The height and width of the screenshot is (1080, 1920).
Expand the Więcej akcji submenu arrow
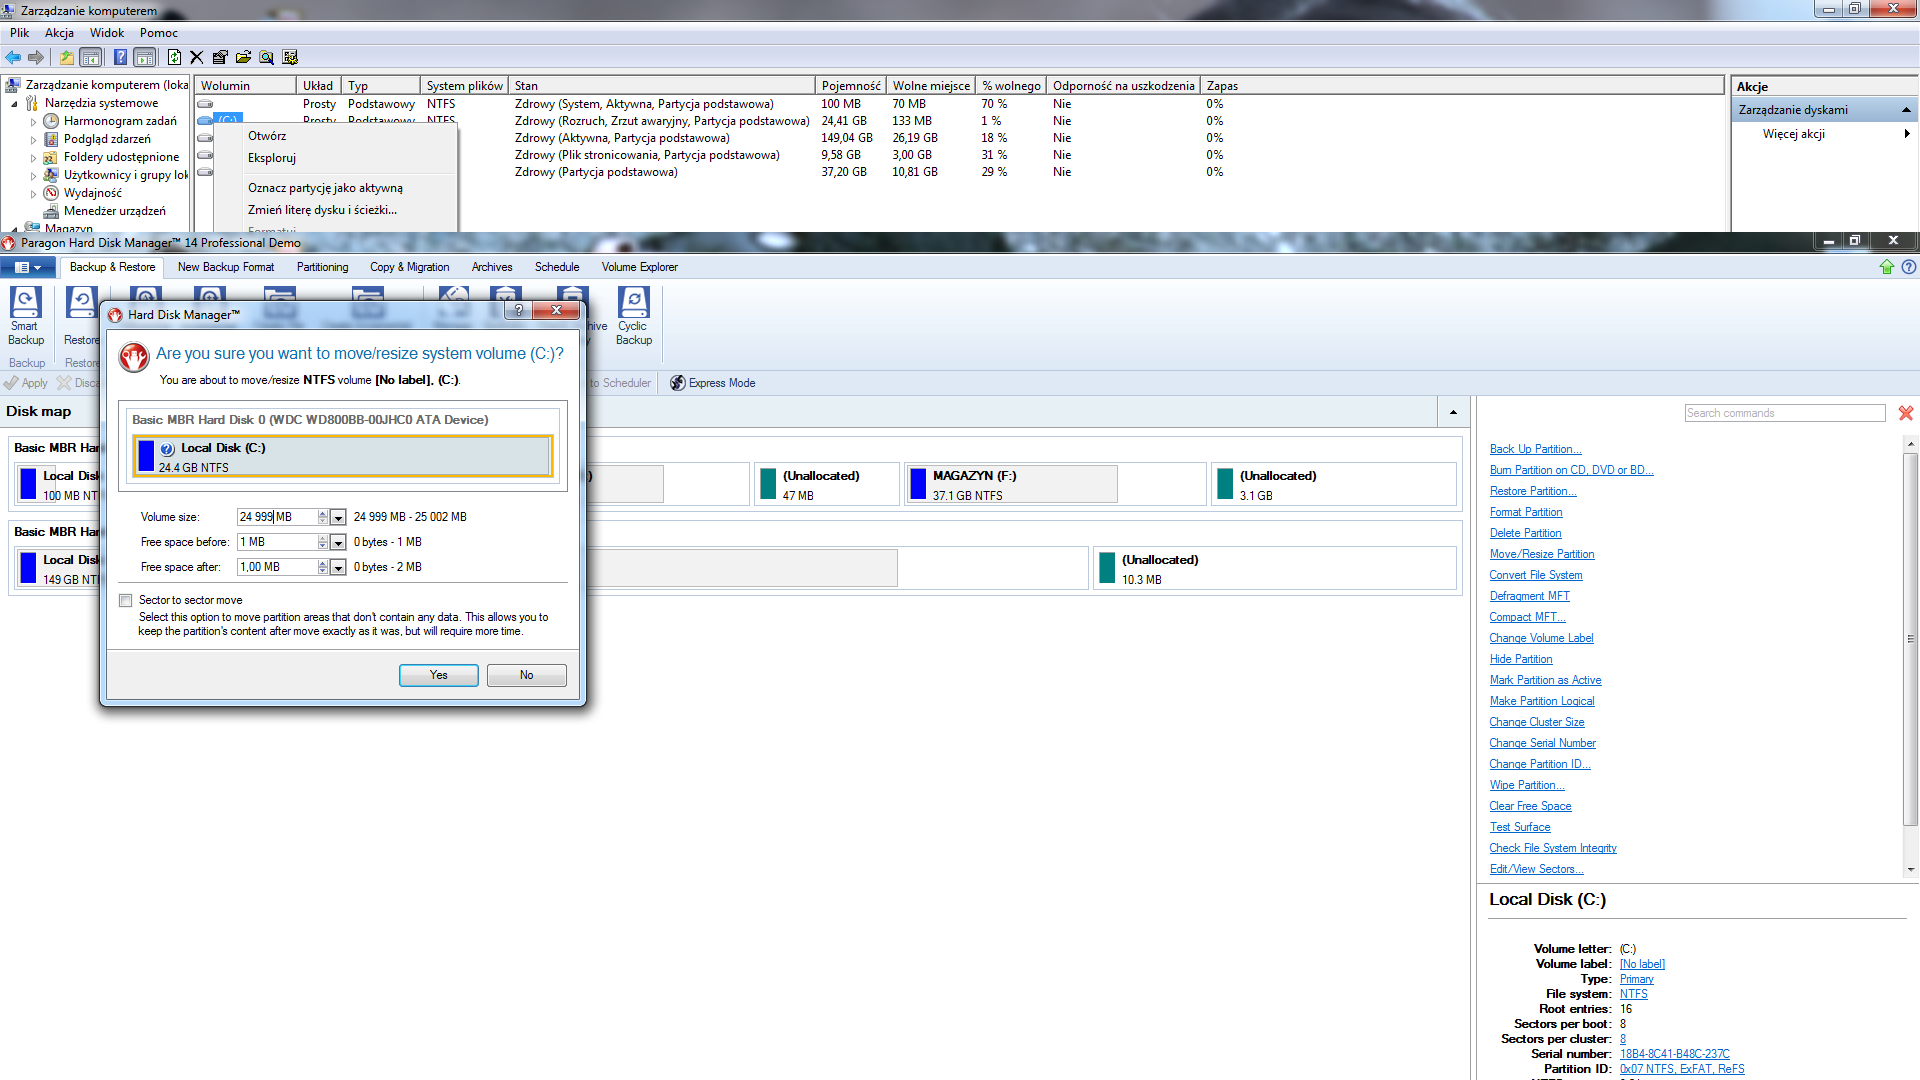1907,134
